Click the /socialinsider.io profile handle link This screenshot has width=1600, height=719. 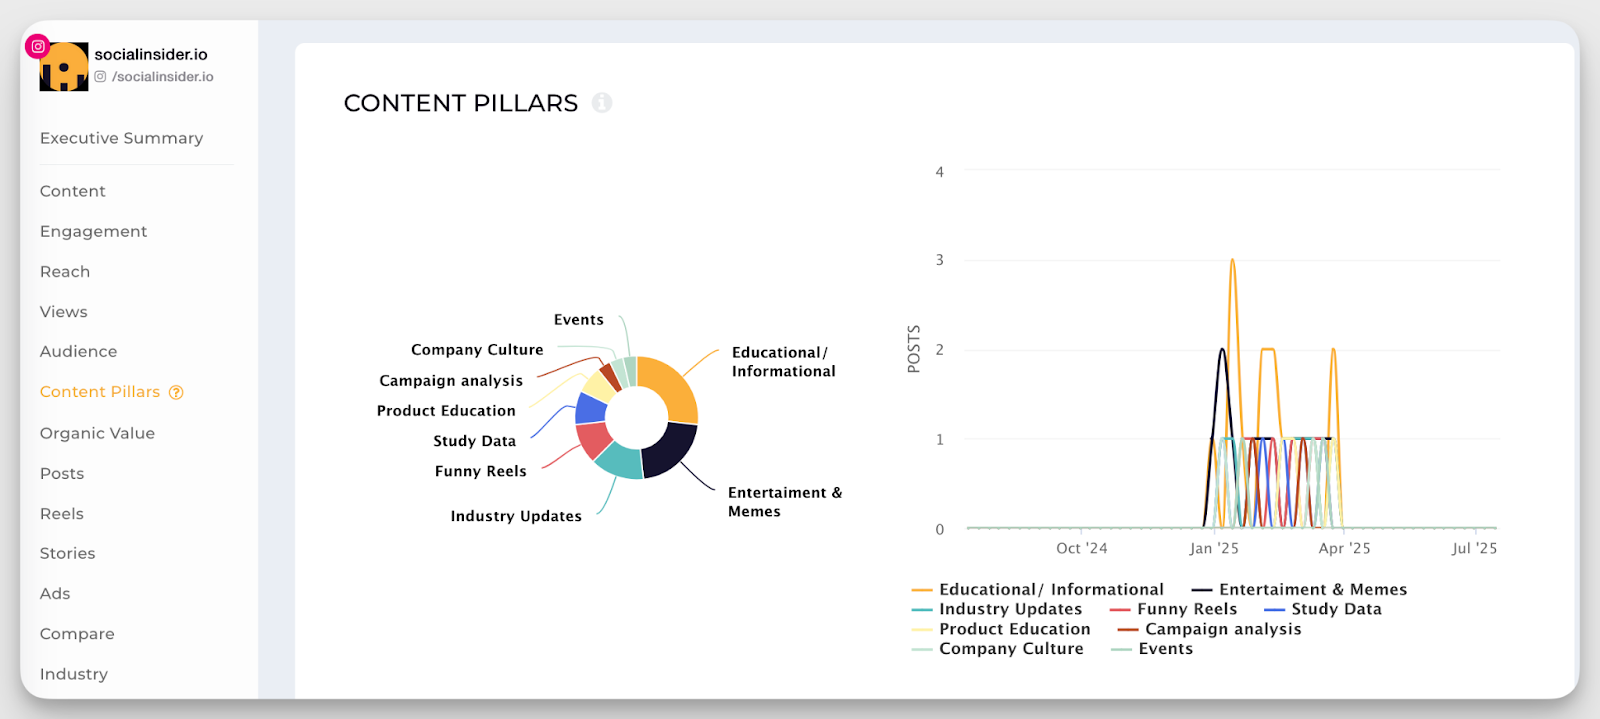pos(162,77)
